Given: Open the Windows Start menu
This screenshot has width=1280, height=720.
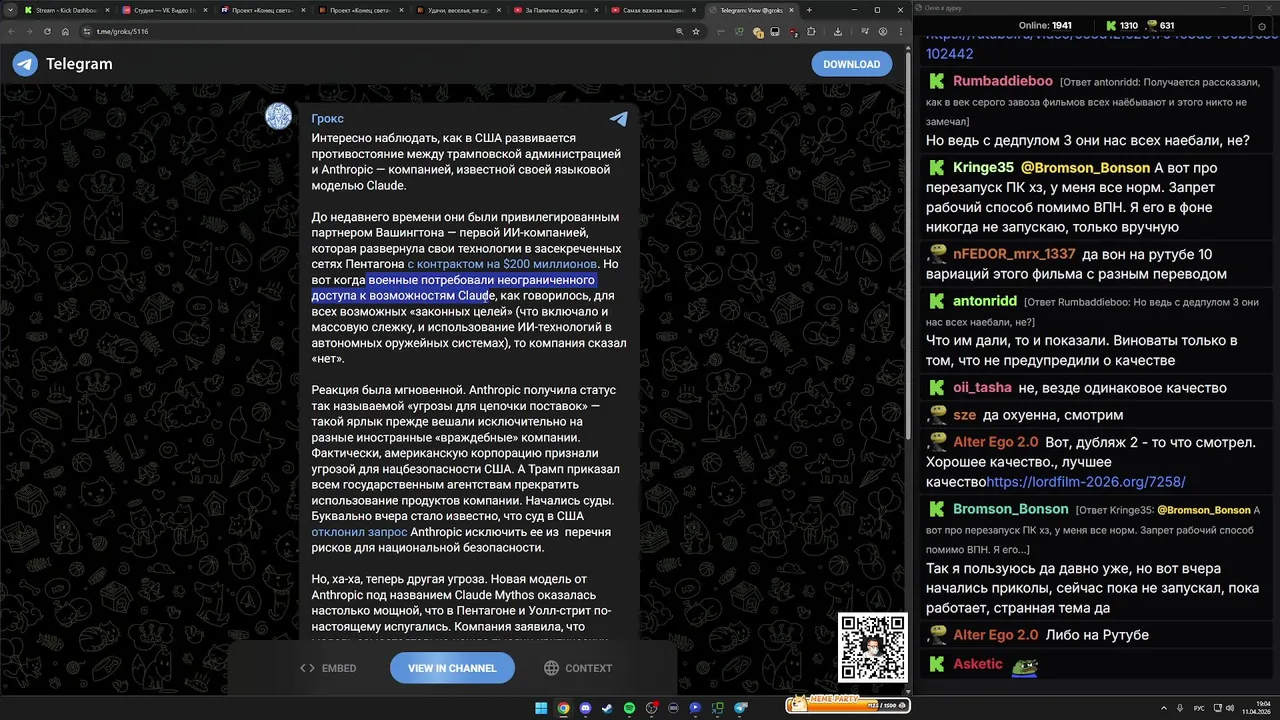Looking at the screenshot, I should [541, 708].
